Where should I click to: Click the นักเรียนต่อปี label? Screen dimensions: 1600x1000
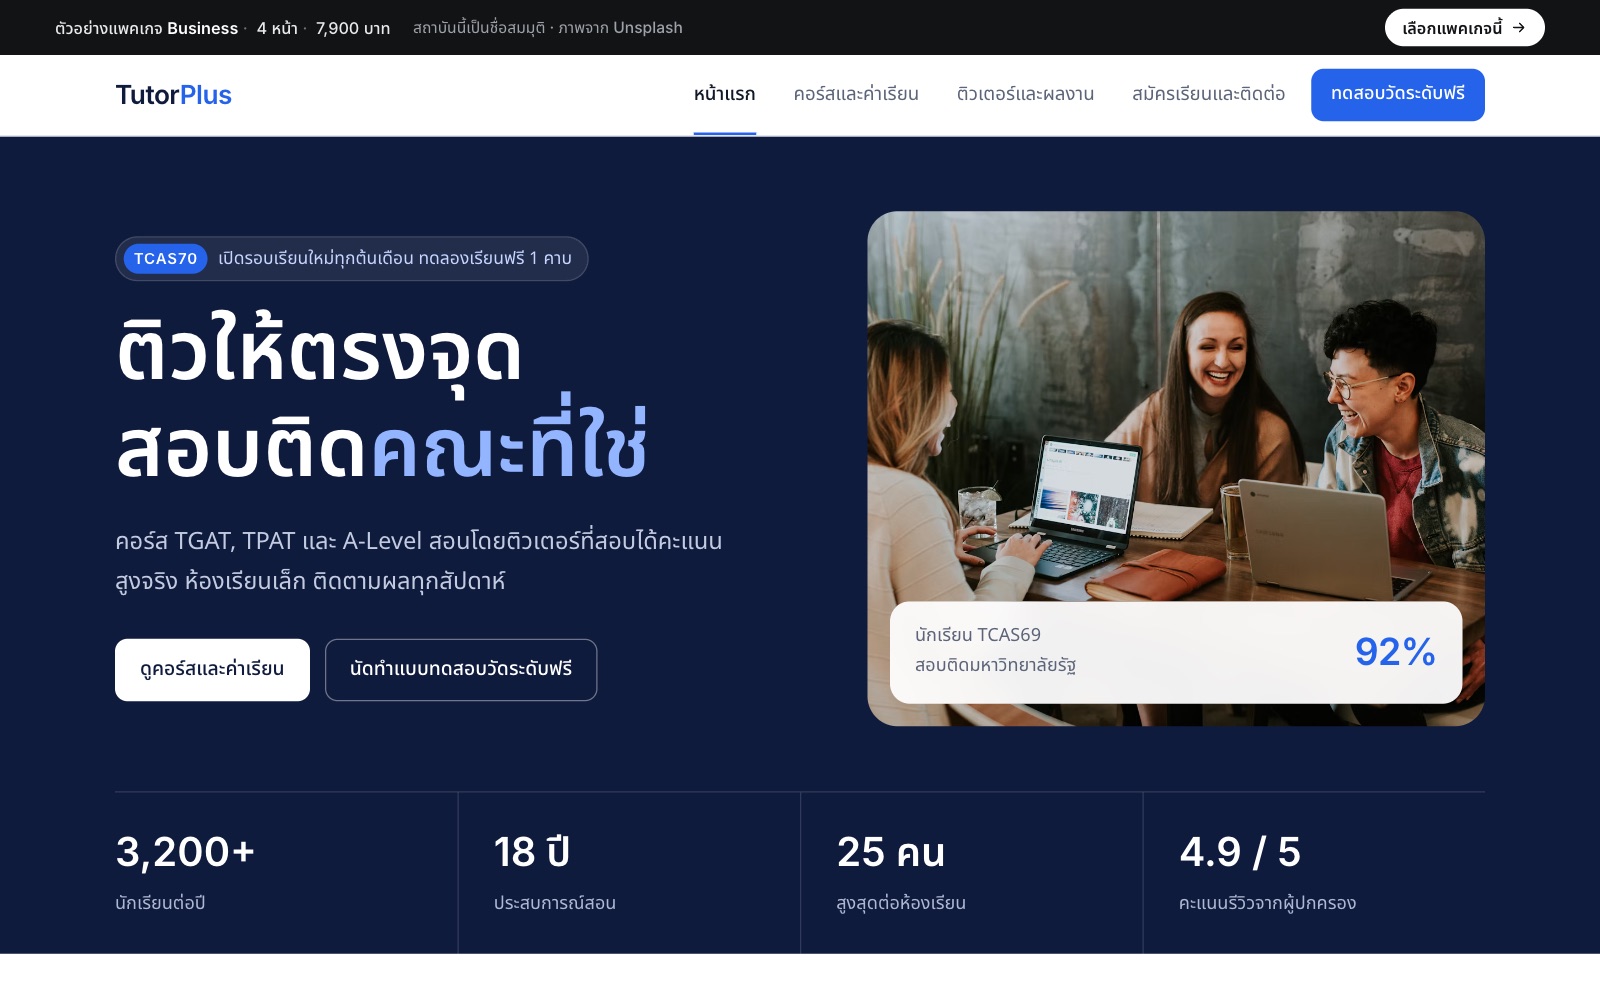pos(160,903)
